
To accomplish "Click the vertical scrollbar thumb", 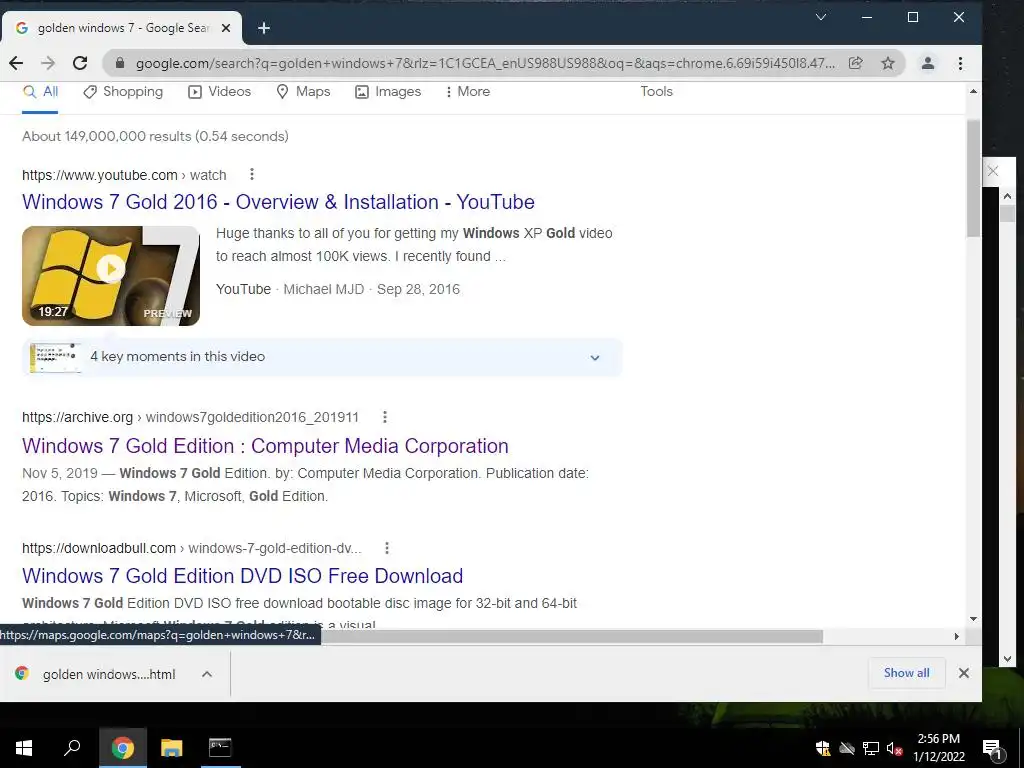I will [973, 178].
